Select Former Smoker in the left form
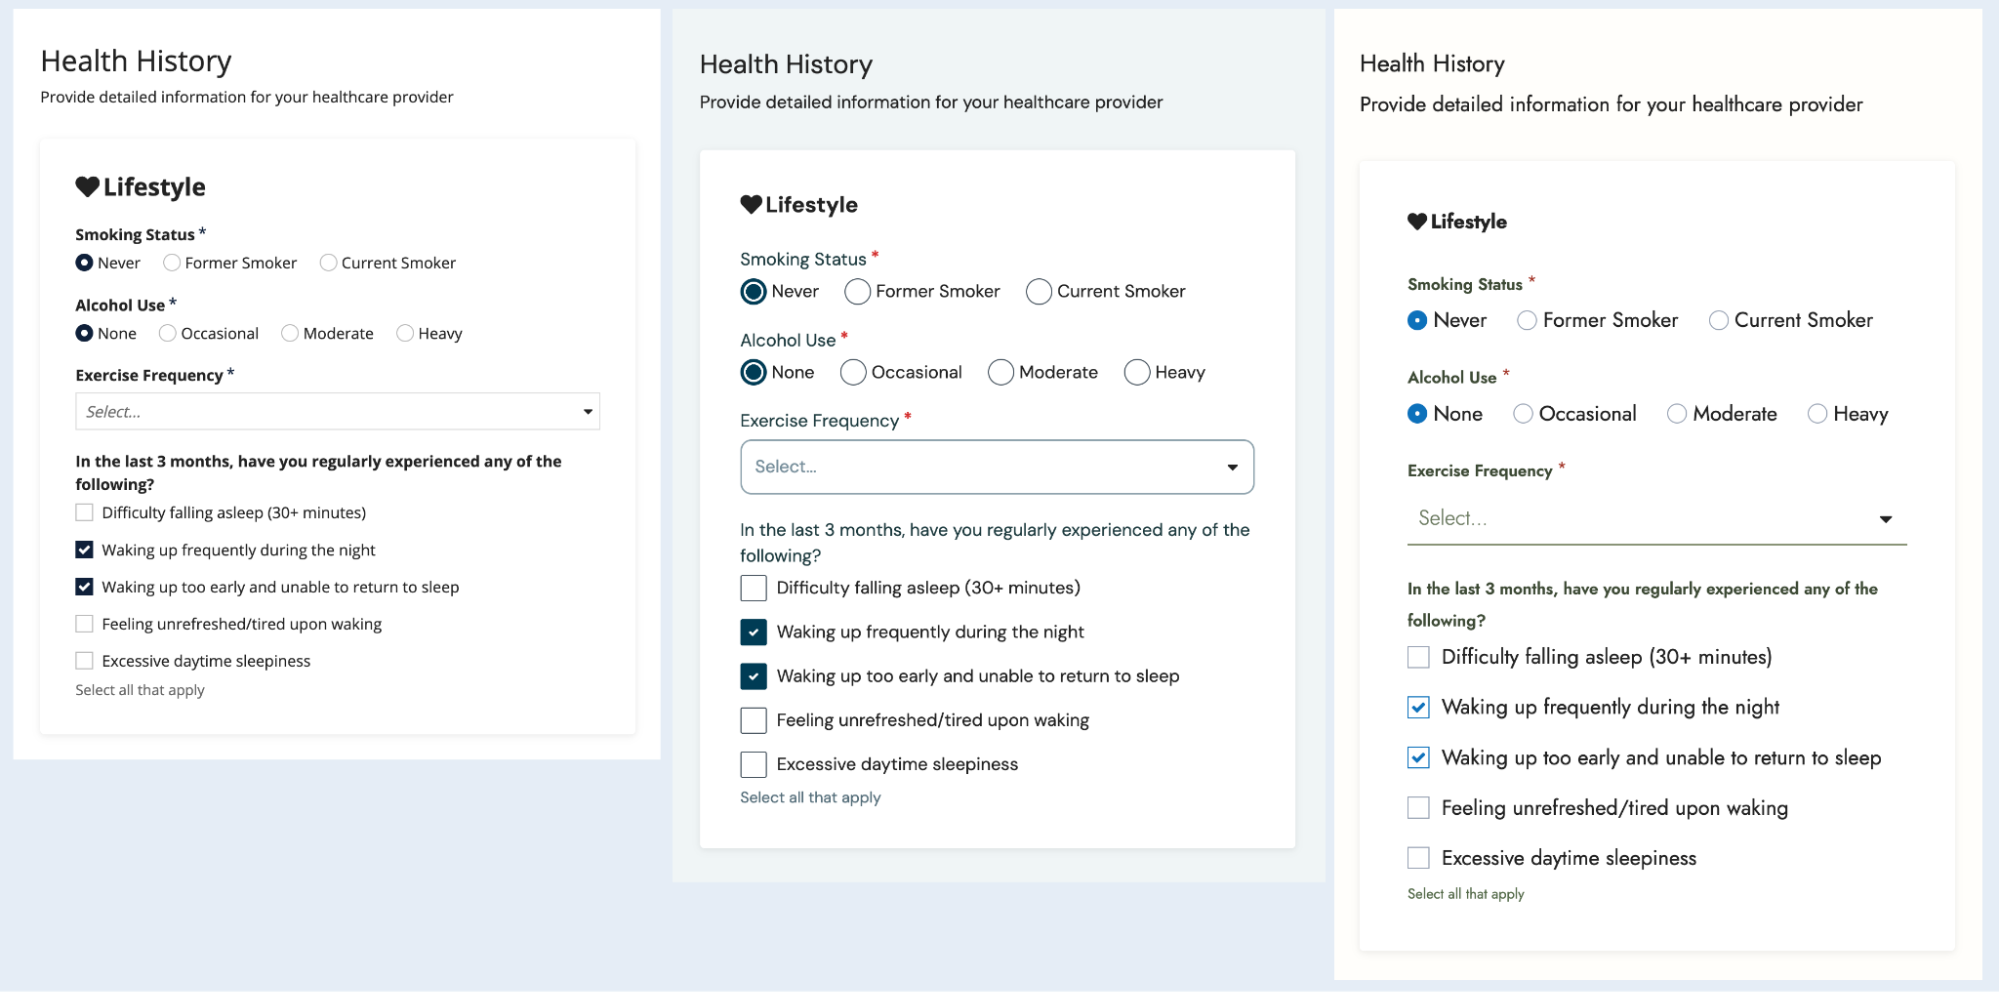Screen dimensions: 1999x992 tap(172, 263)
